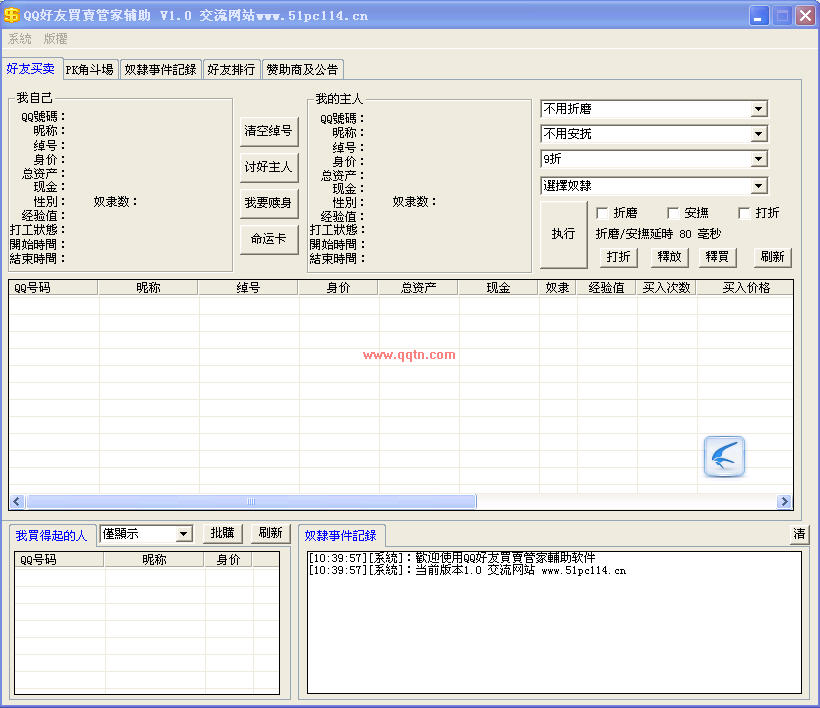This screenshot has height=708, width=820.
Task: Click the 清空绰号 button
Action: 269,131
